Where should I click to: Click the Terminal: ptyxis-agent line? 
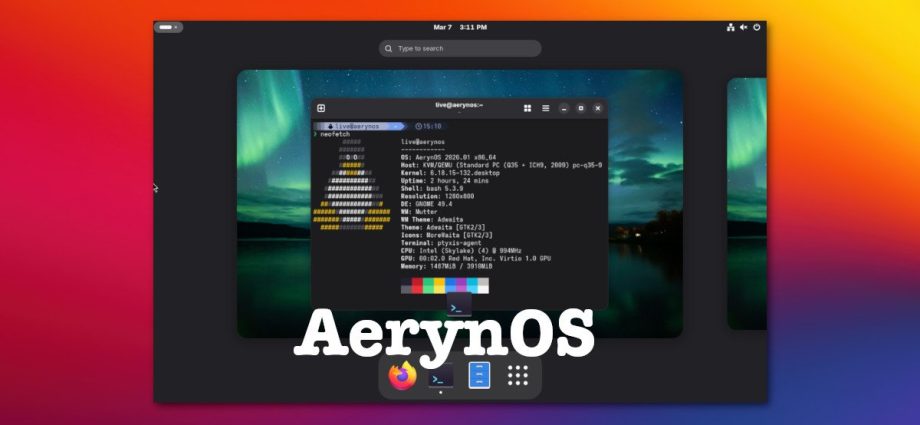pyautogui.click(x=441, y=242)
